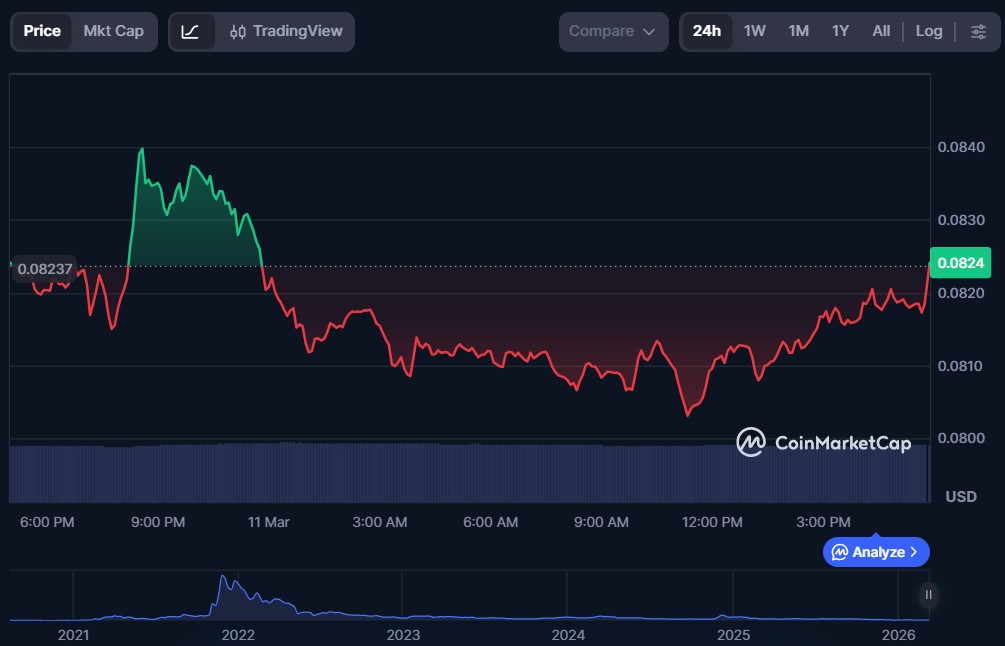Switch to TradingView candlestick chart
The width and height of the screenshot is (1005, 646).
click(x=286, y=31)
